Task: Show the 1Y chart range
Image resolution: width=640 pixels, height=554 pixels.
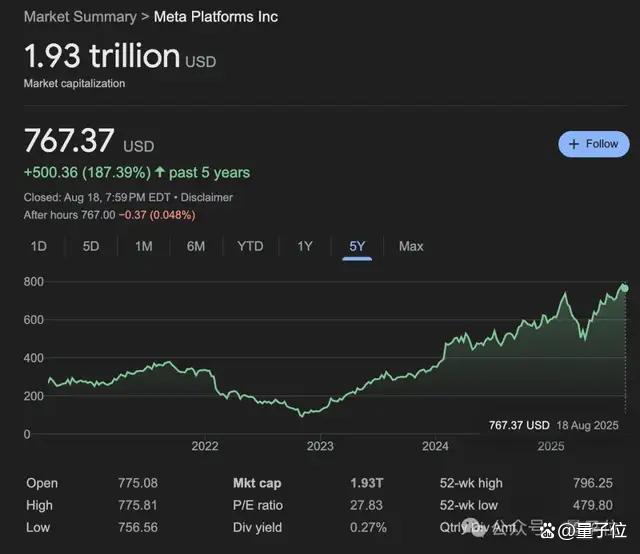Action: click(x=304, y=246)
